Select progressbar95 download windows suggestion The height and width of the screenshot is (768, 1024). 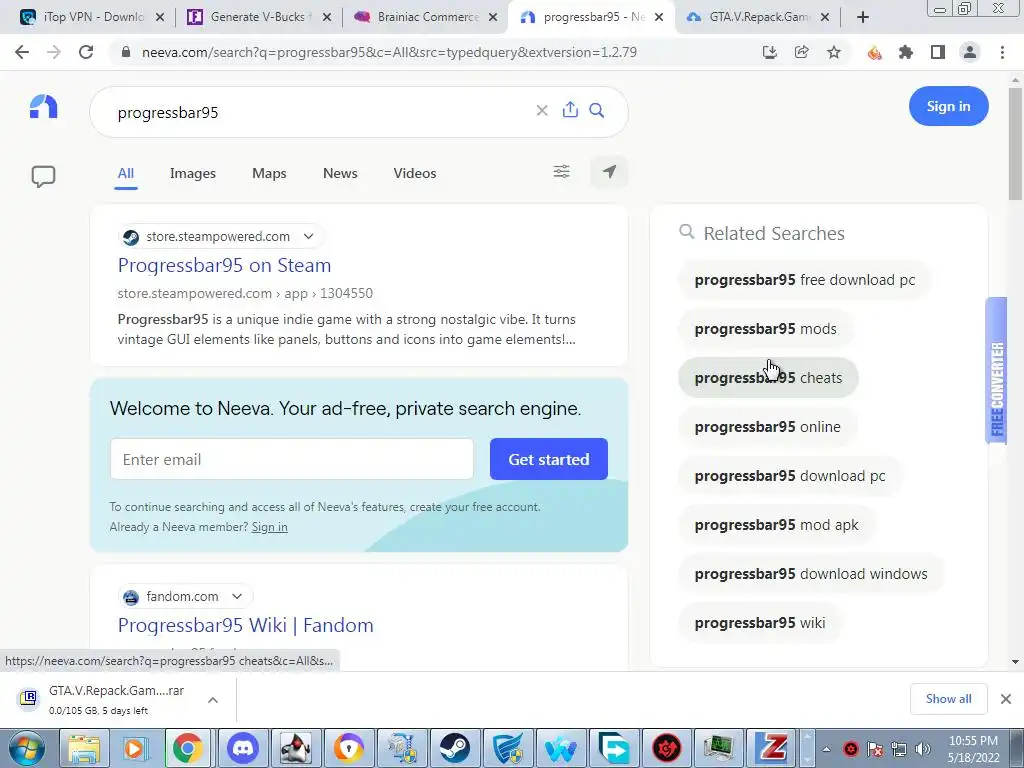[x=811, y=573]
